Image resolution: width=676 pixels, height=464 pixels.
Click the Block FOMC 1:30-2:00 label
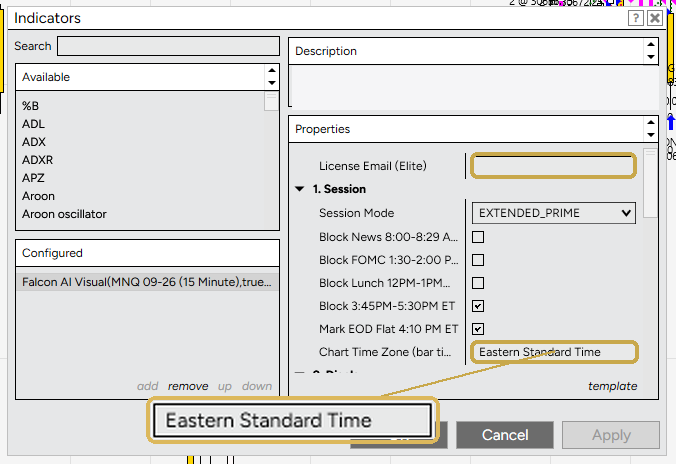388,260
